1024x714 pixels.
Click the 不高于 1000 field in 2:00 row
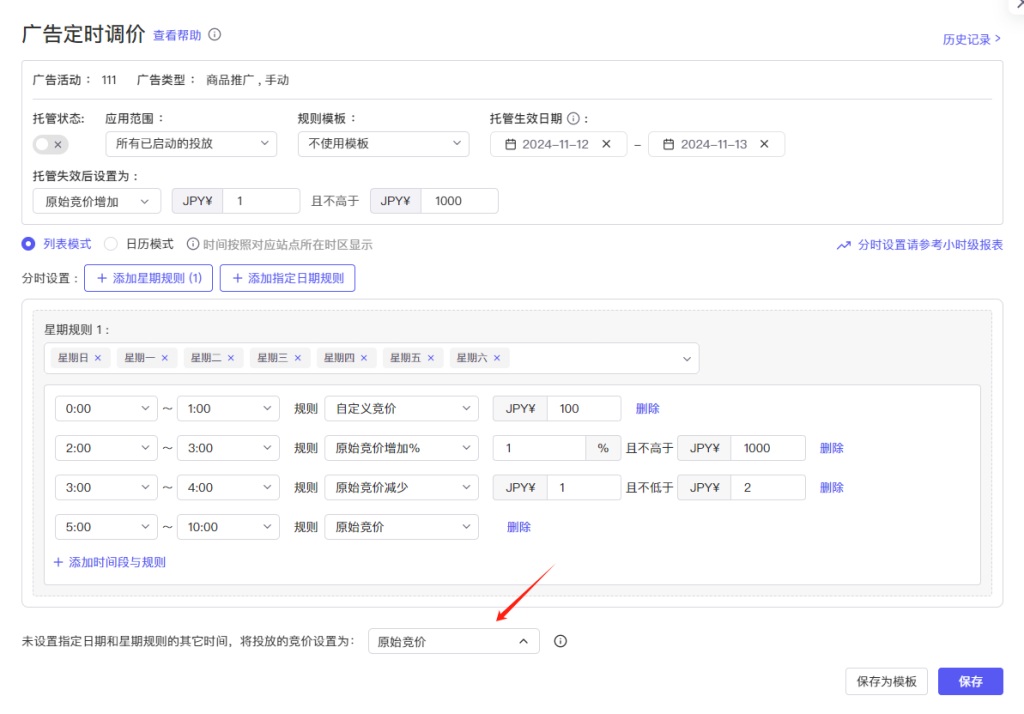[x=768, y=448]
